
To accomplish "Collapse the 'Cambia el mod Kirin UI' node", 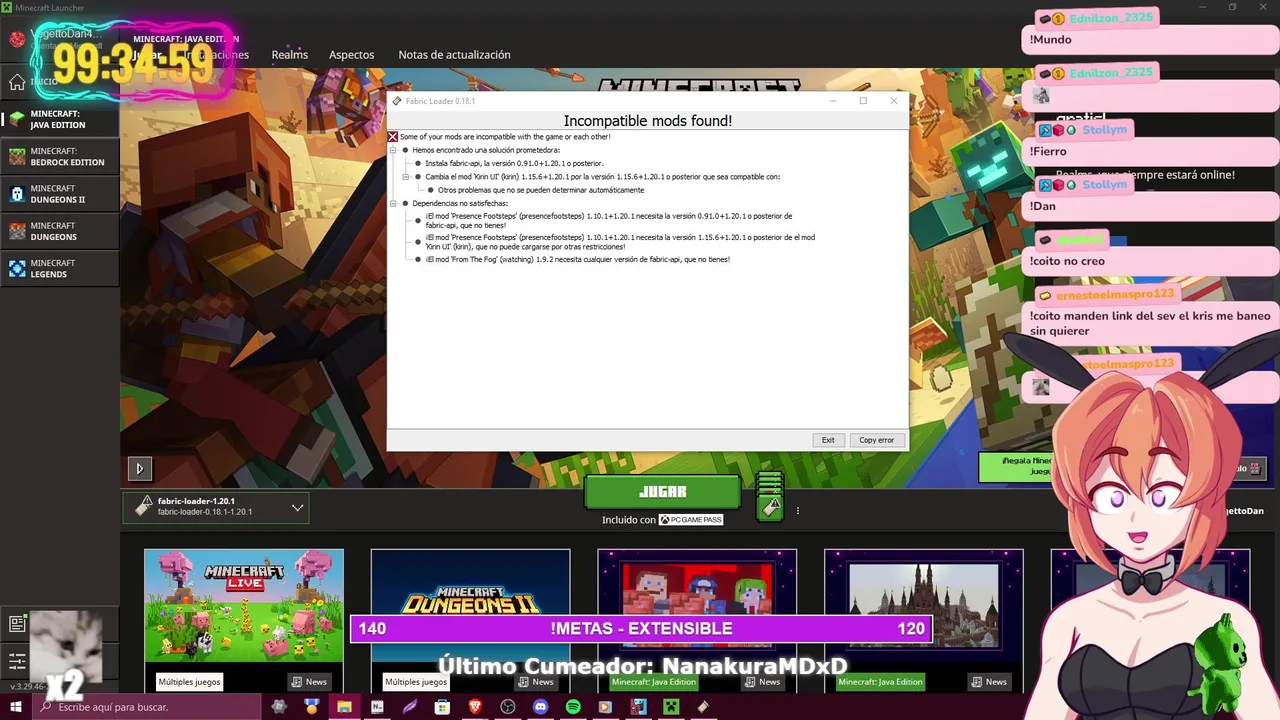I will click(406, 176).
